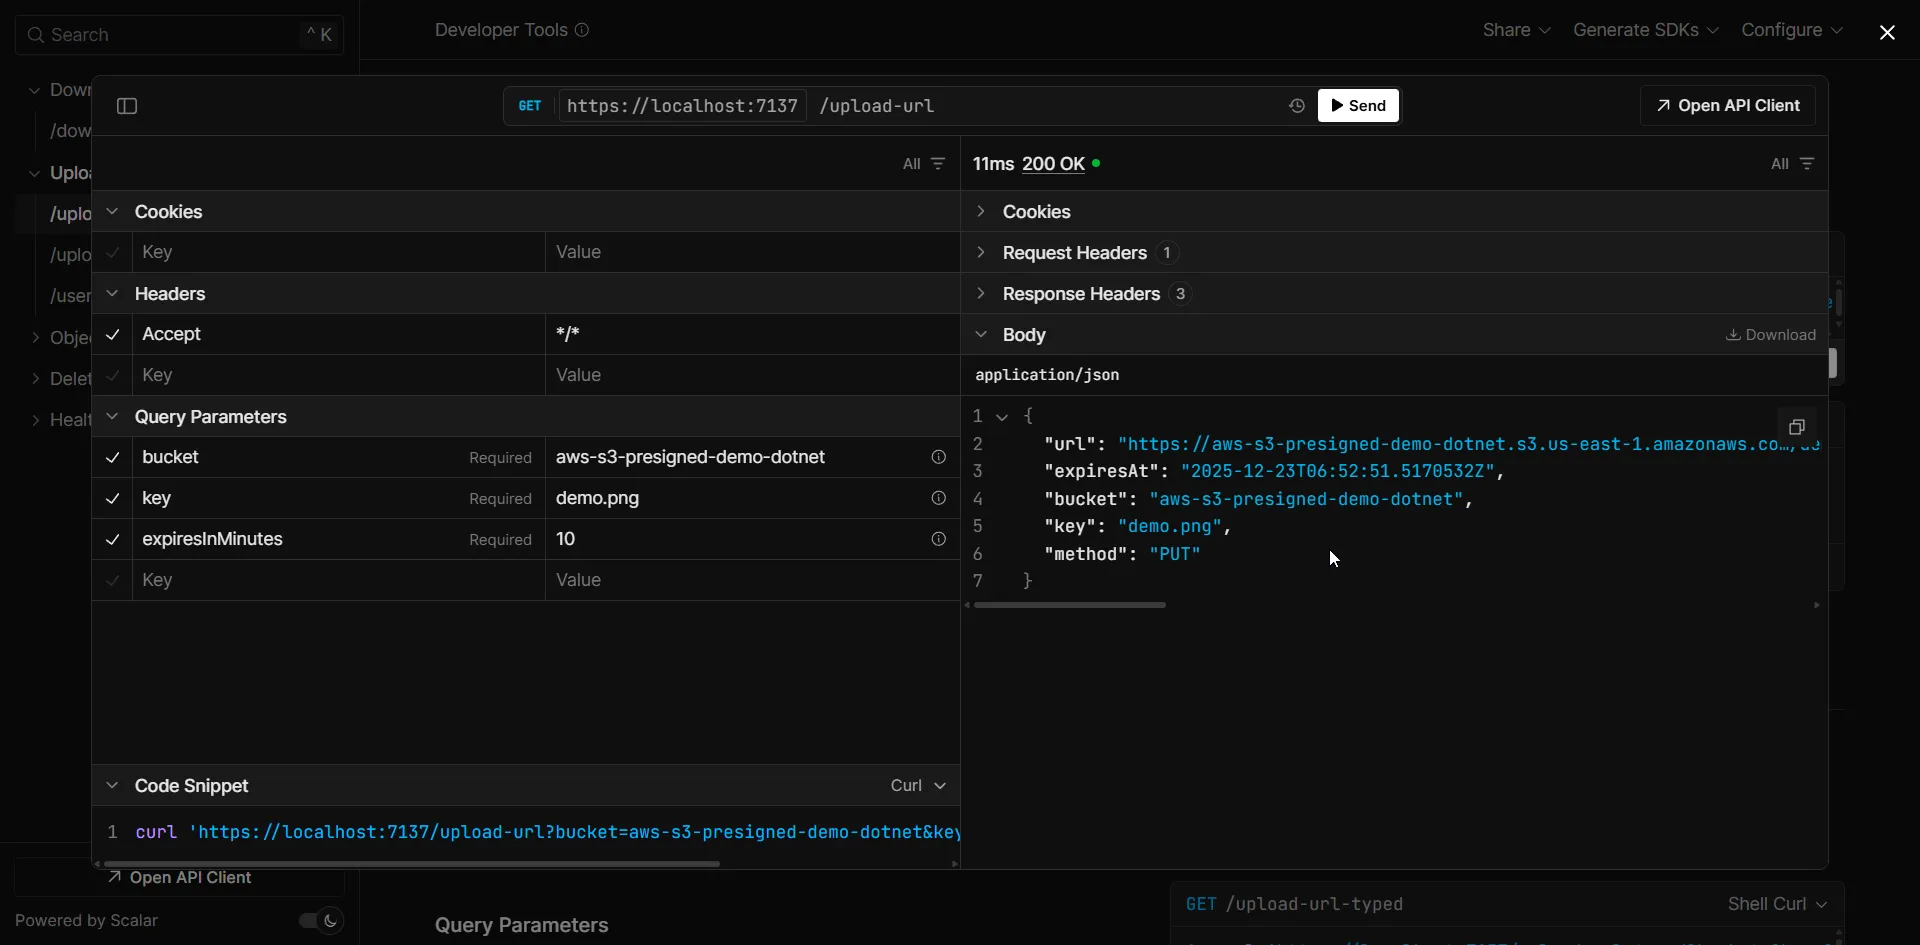Open API Client in new window

1727,105
